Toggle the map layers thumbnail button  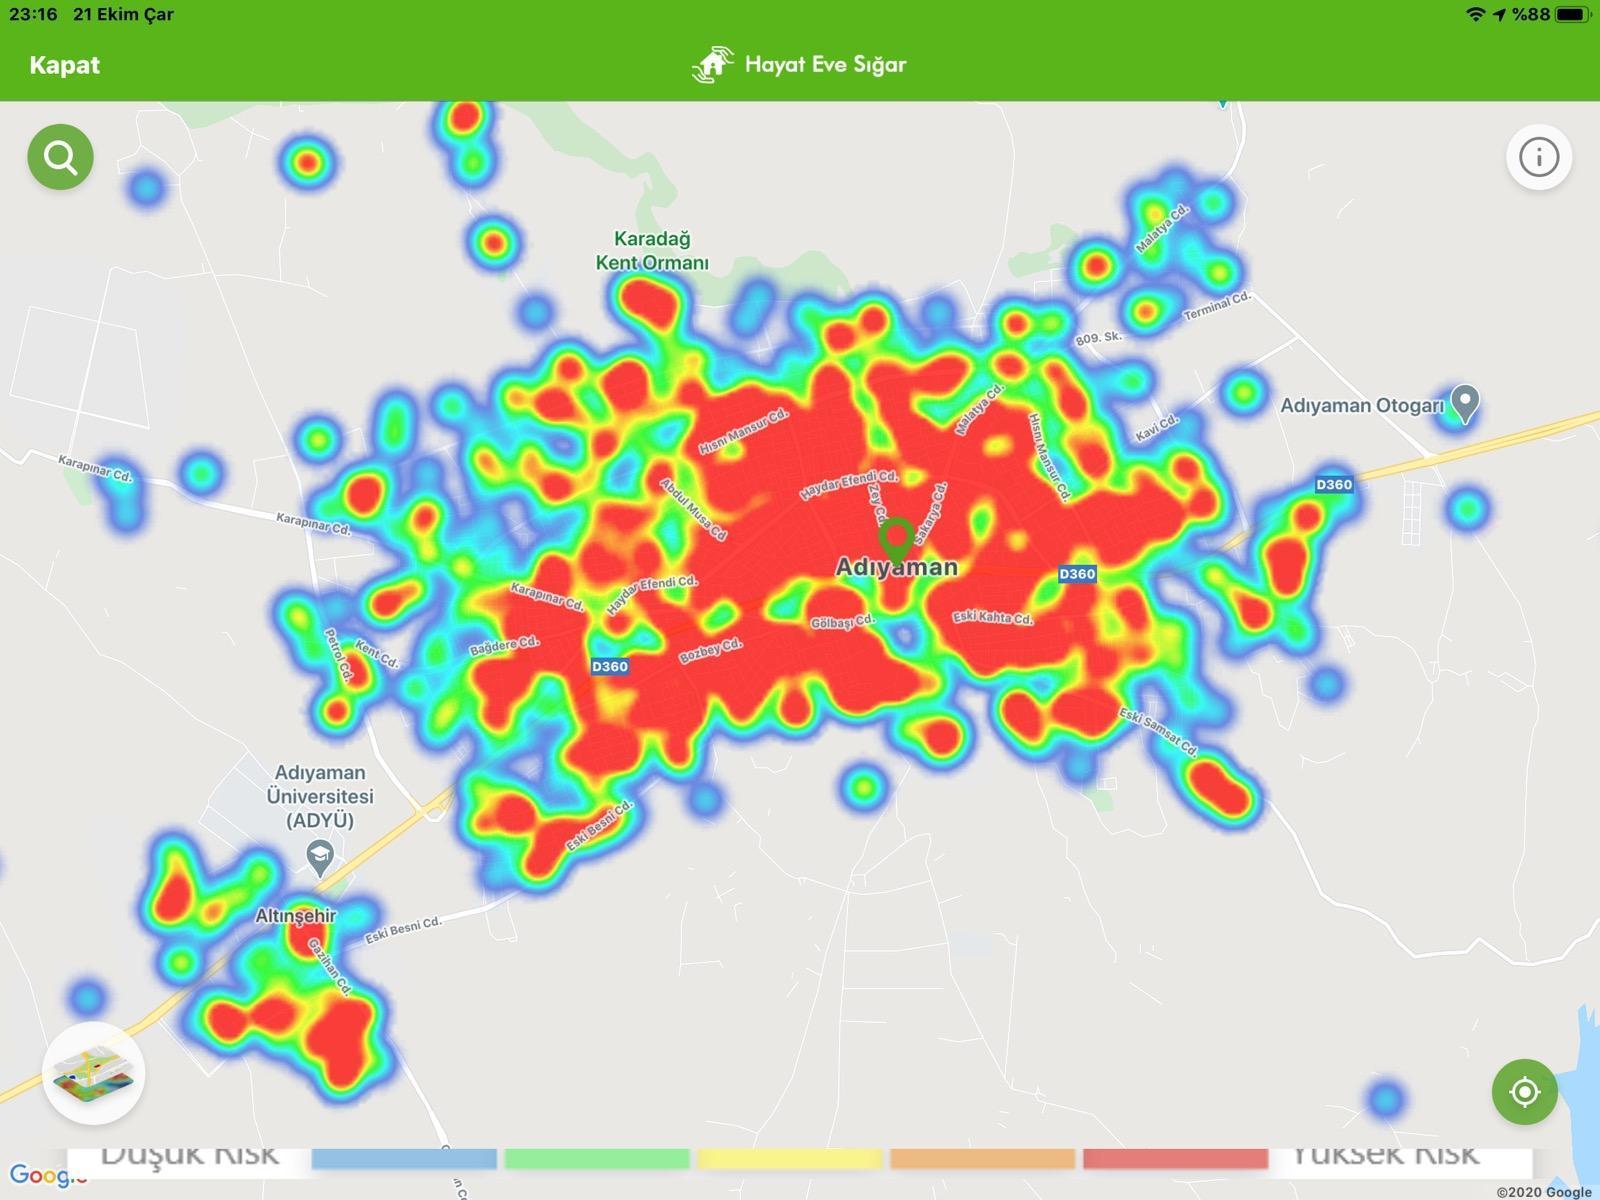94,1073
